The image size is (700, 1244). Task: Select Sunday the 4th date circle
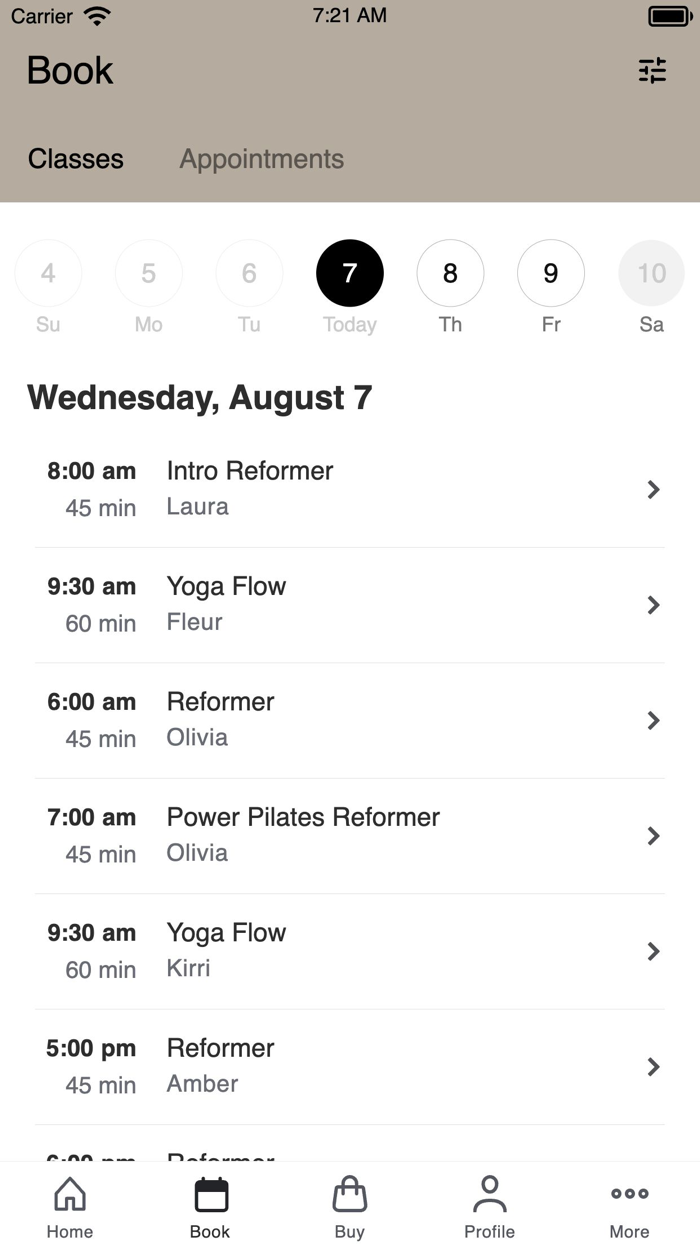(48, 272)
